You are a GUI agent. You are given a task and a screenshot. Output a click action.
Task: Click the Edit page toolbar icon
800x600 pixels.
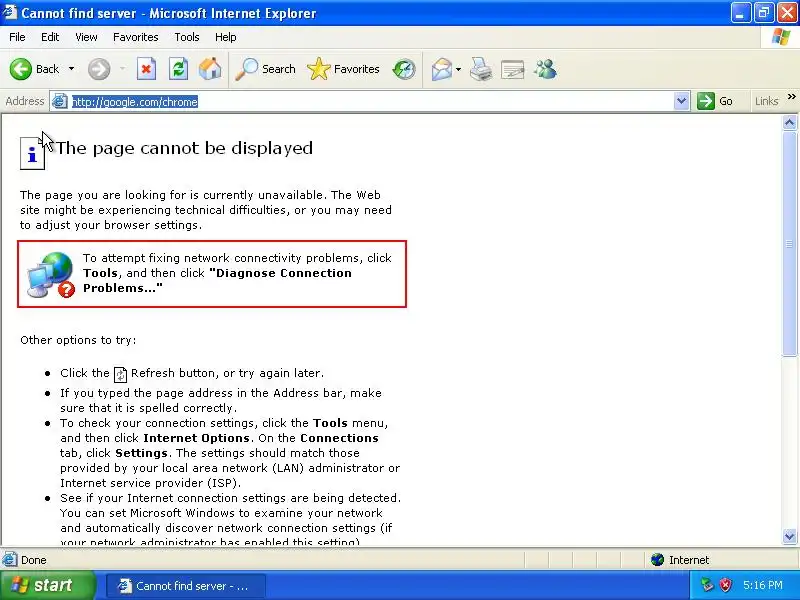point(513,69)
